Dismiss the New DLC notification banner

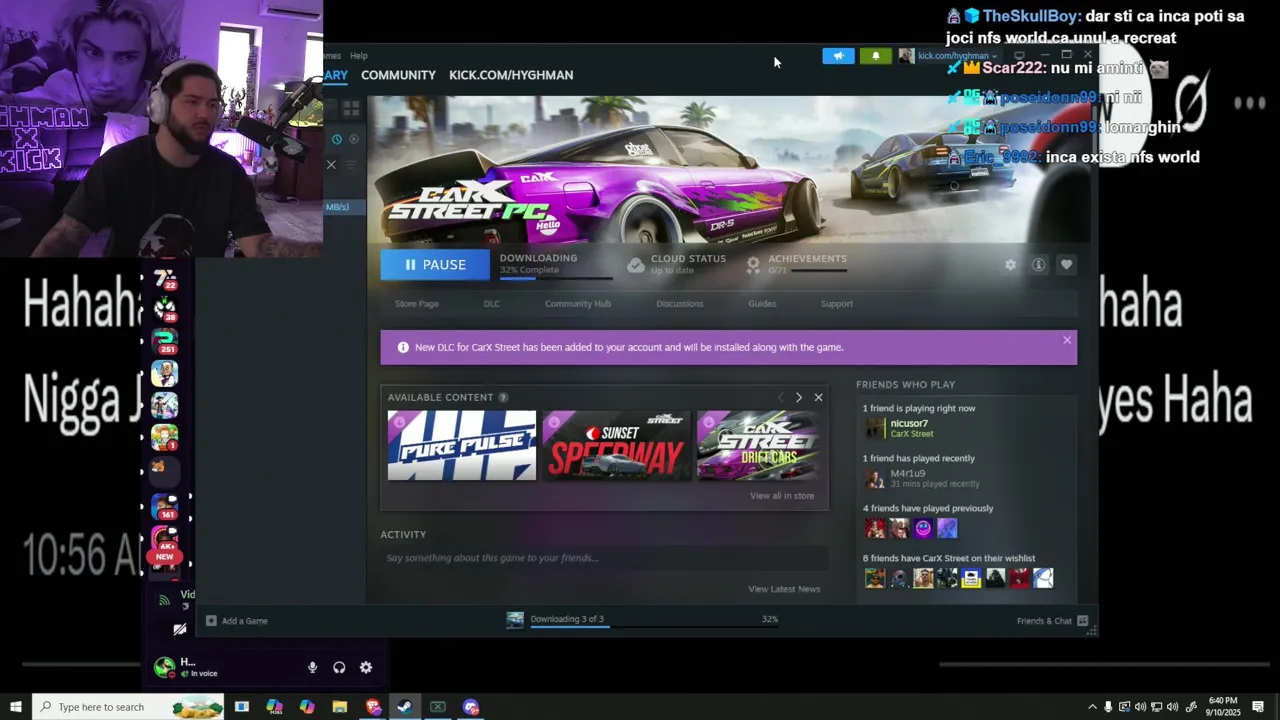point(1067,340)
